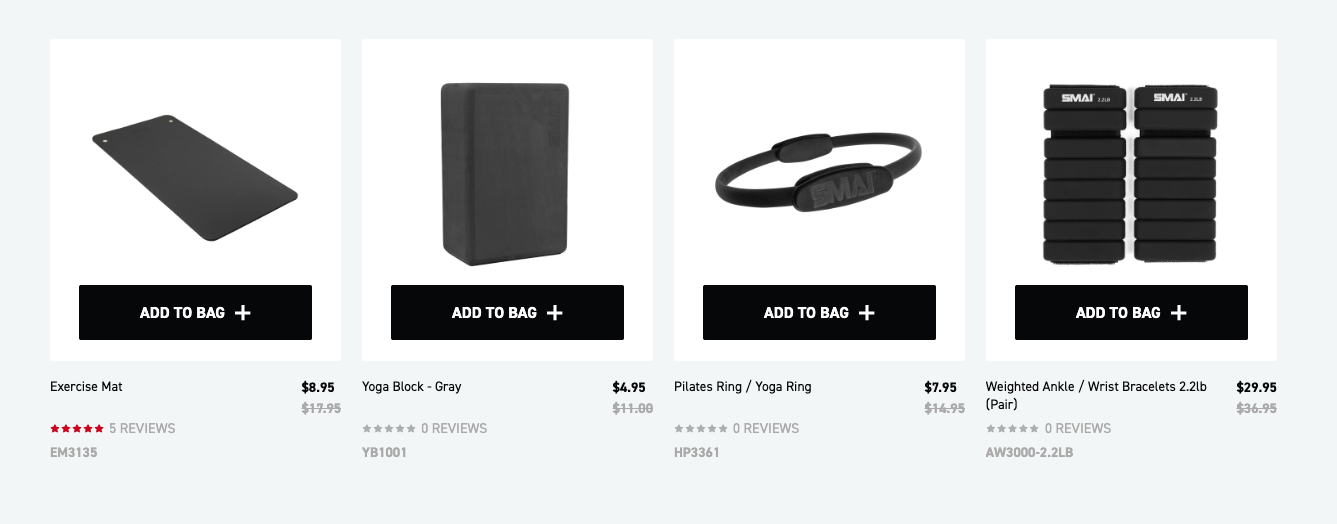Image resolution: width=1337 pixels, height=524 pixels.
Task: Click the red star rating for Exercise Mat
Action: (x=77, y=429)
